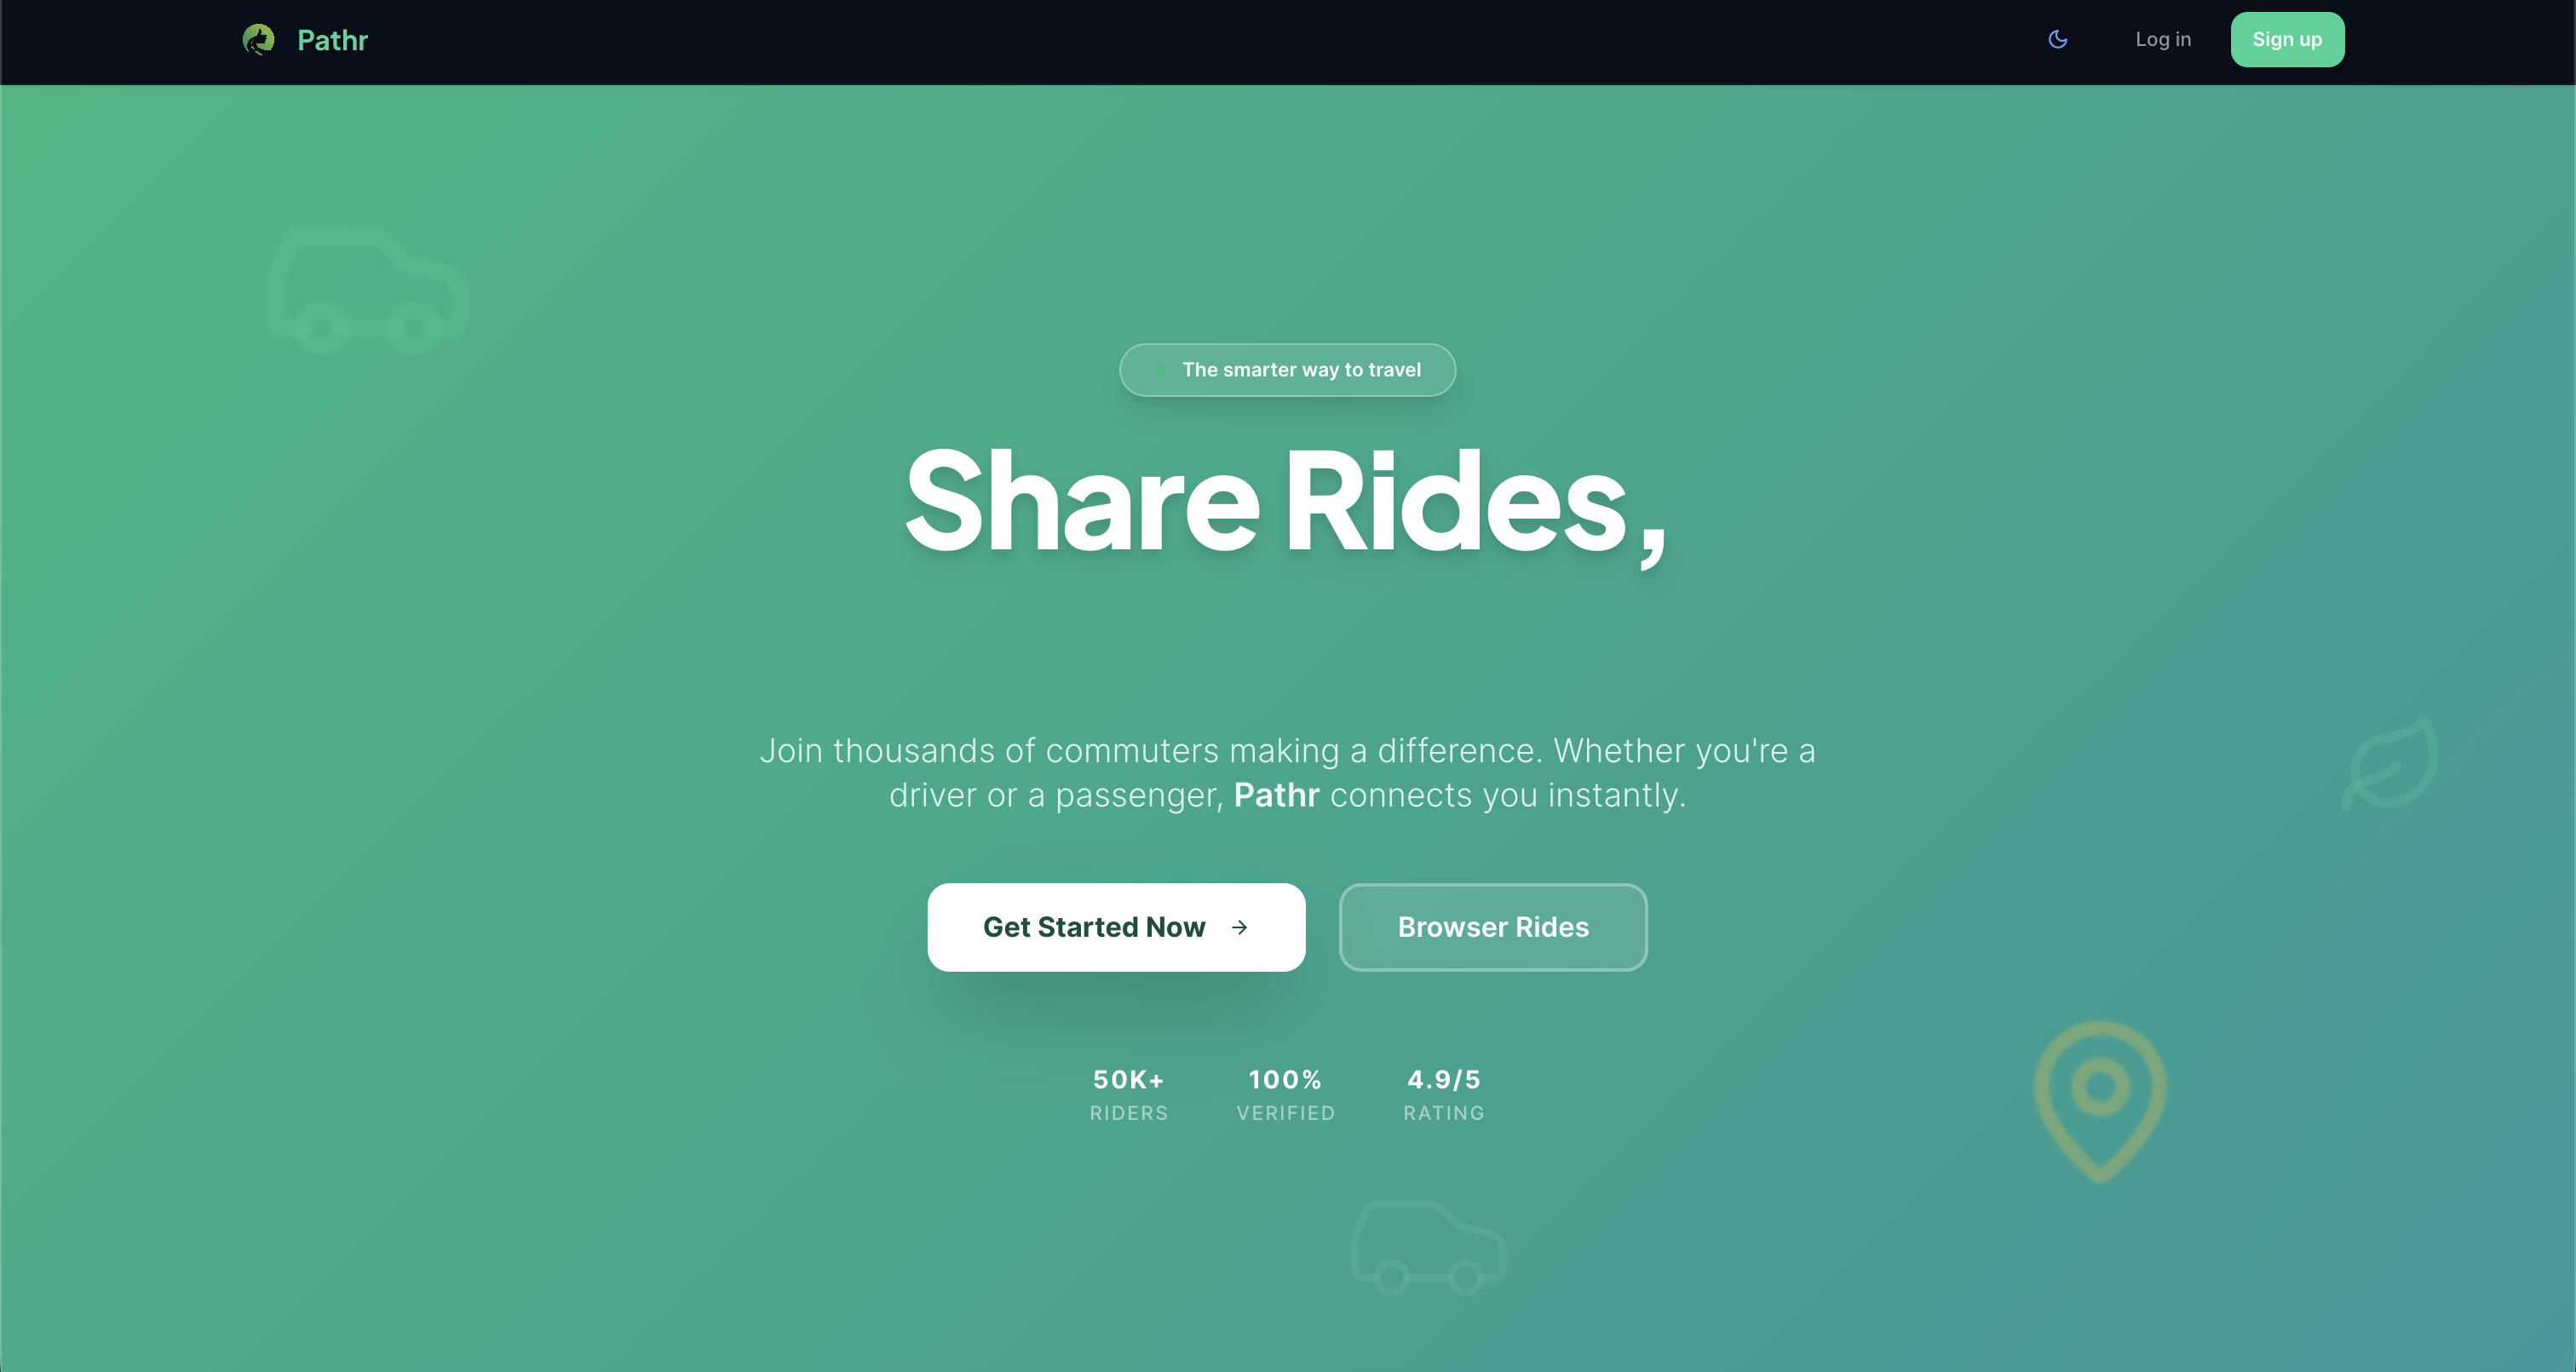Click the leaf icon on the right side
The image size is (2576, 1372).
[x=2389, y=763]
